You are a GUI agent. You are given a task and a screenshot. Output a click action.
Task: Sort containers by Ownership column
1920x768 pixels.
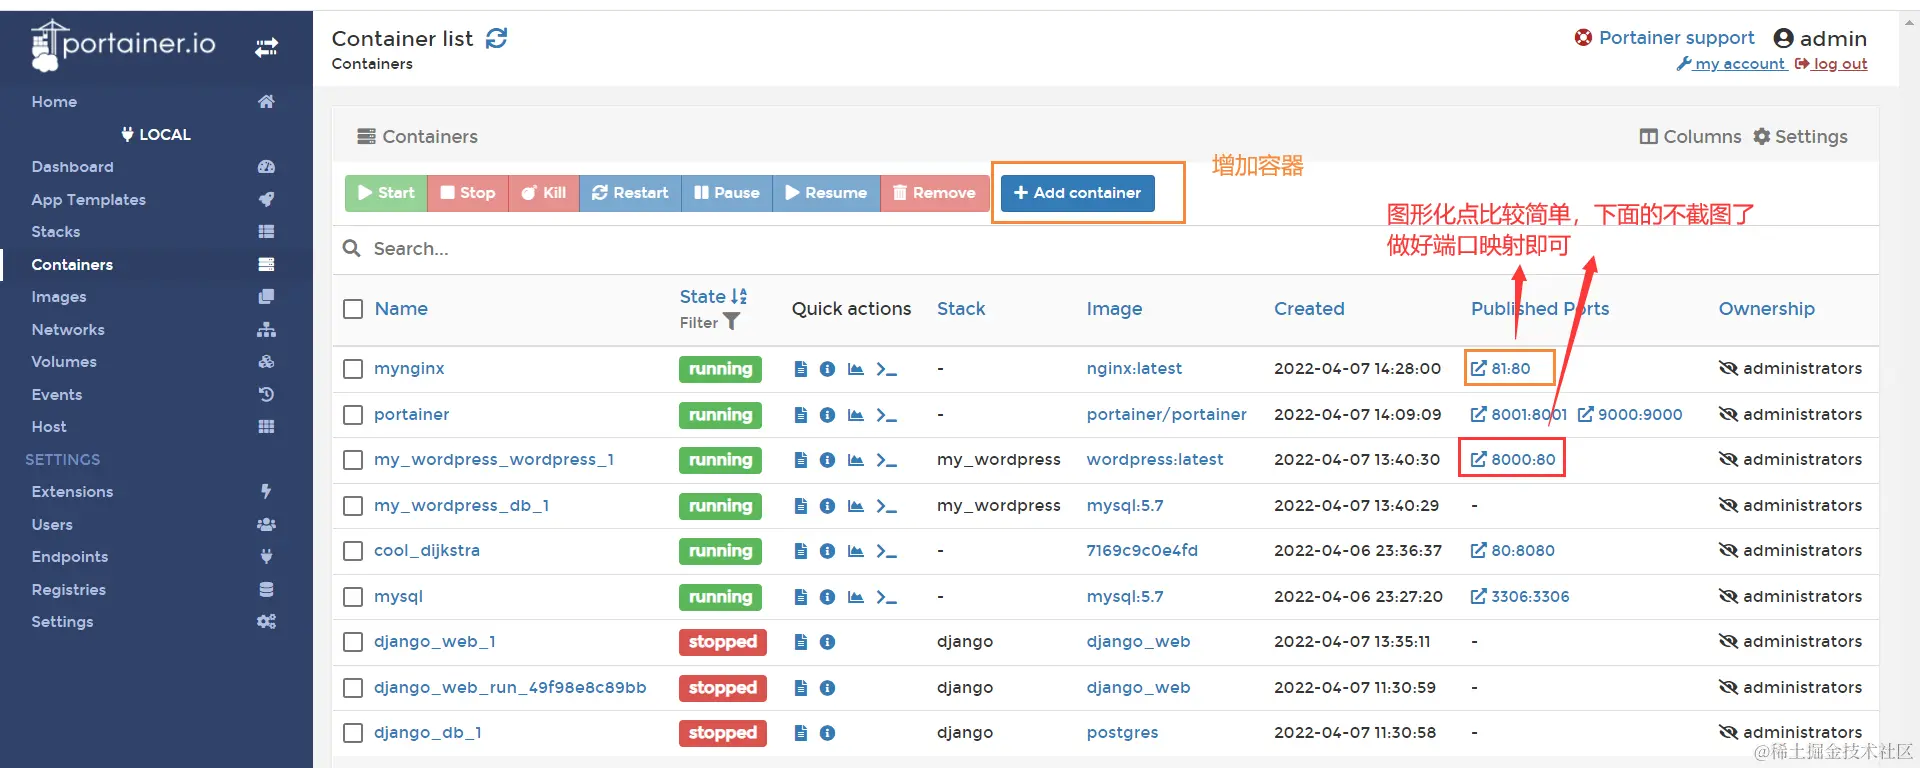[1766, 309]
